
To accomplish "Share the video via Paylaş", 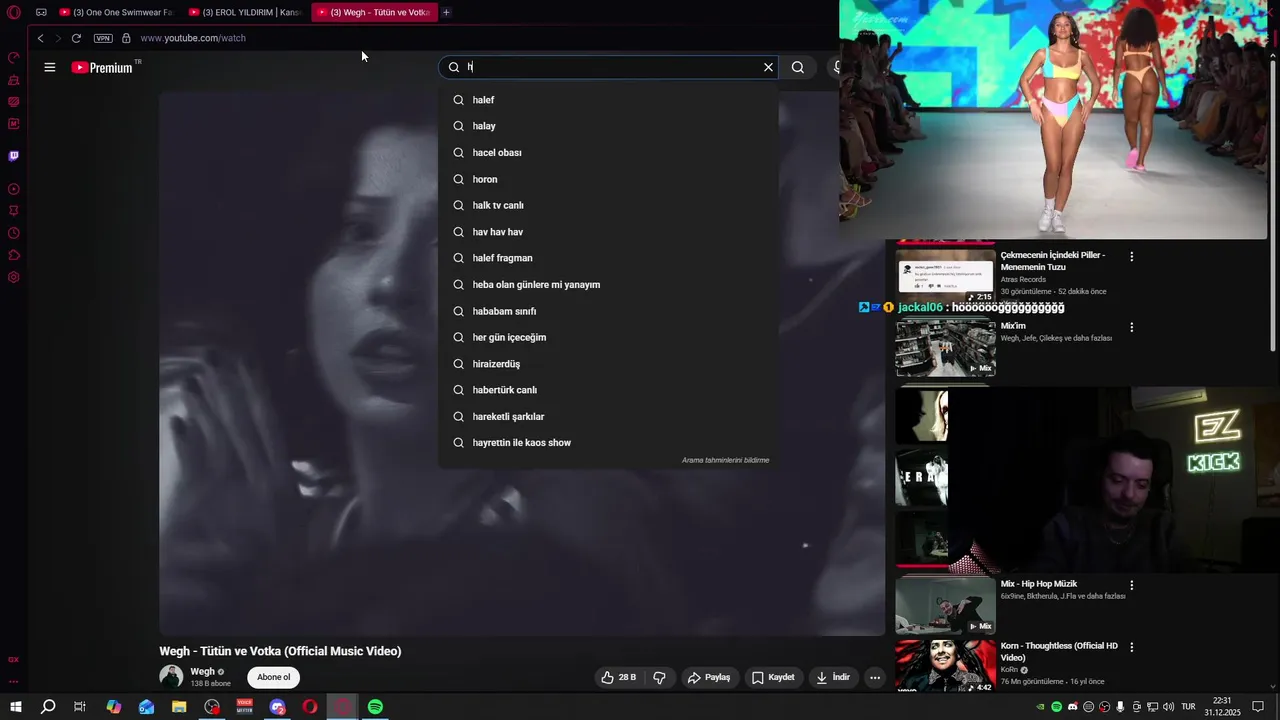I will (709, 677).
